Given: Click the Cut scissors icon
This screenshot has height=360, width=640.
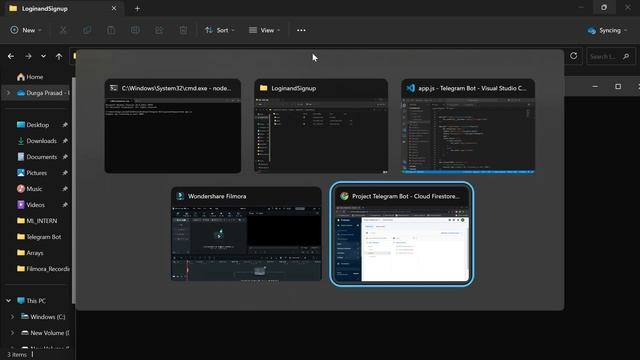Looking at the screenshot, I should pos(63,30).
